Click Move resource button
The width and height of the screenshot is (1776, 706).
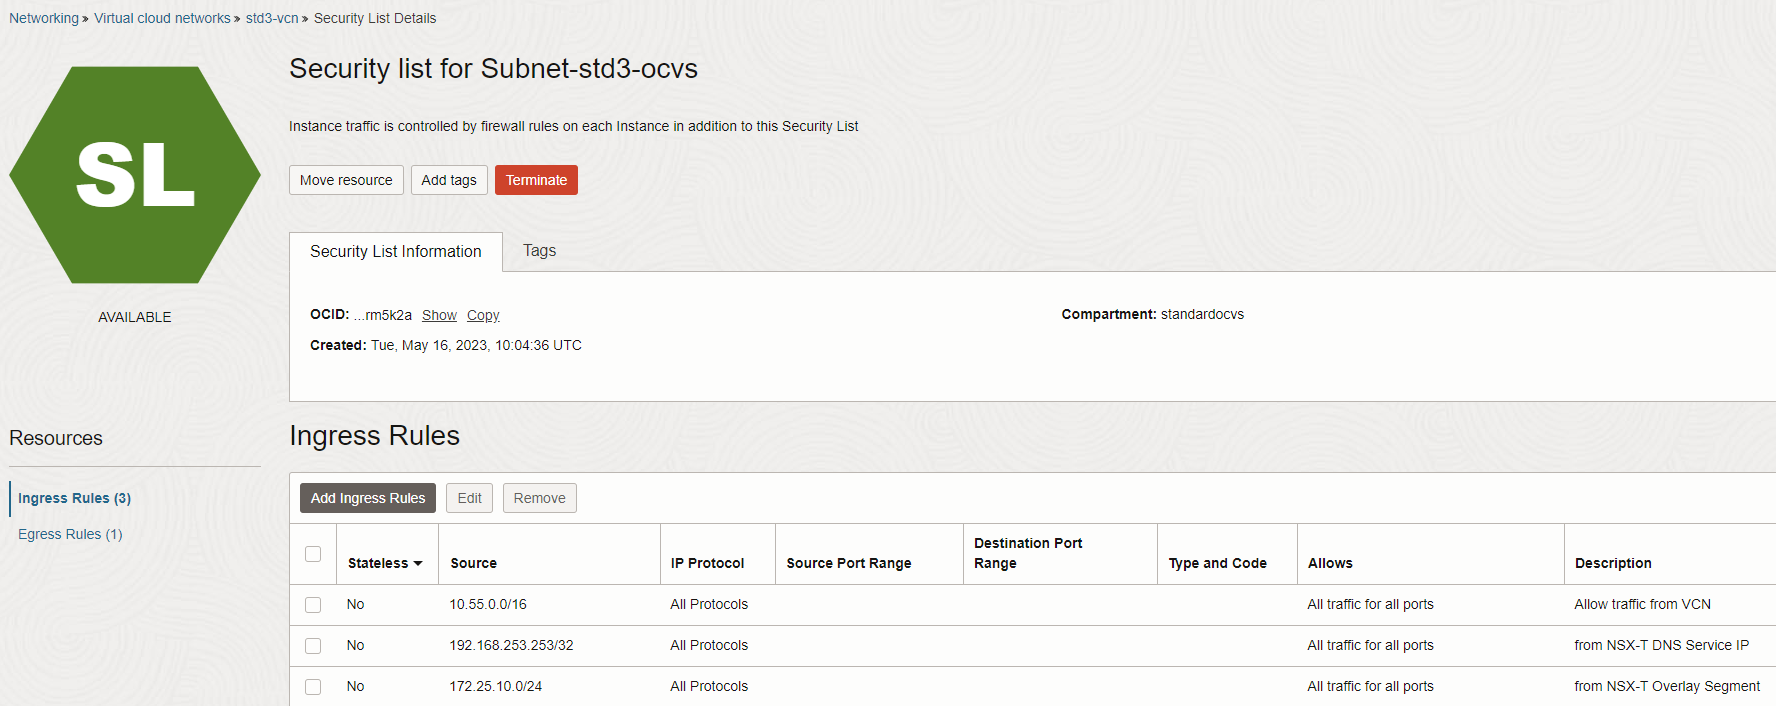pyautogui.click(x=346, y=180)
